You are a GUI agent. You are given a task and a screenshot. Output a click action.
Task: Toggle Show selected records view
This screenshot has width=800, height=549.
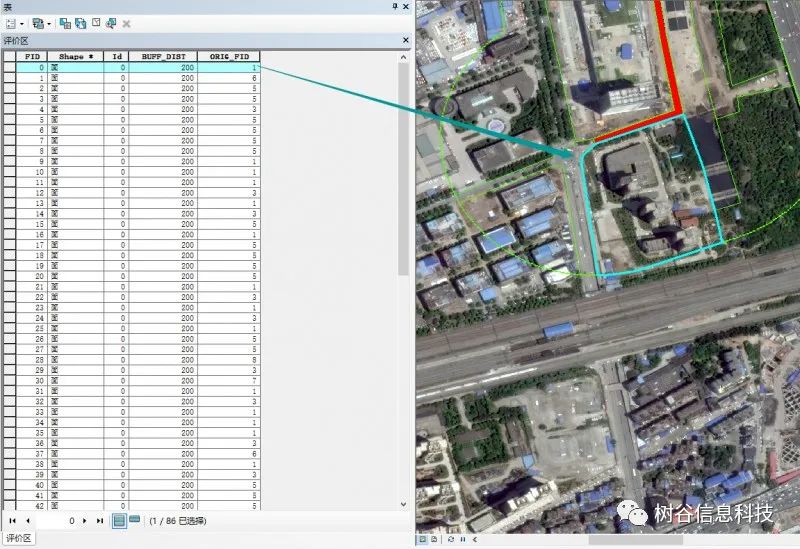[134, 520]
